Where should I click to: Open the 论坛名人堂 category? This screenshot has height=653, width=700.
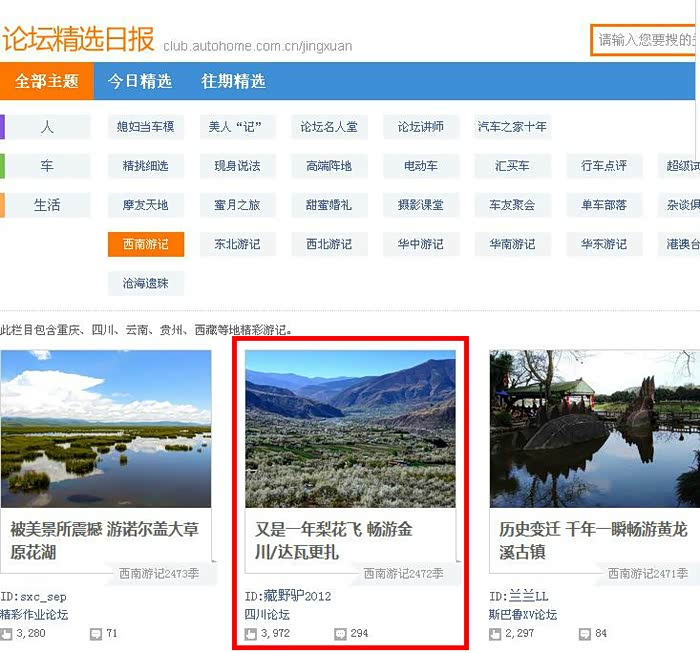point(329,127)
